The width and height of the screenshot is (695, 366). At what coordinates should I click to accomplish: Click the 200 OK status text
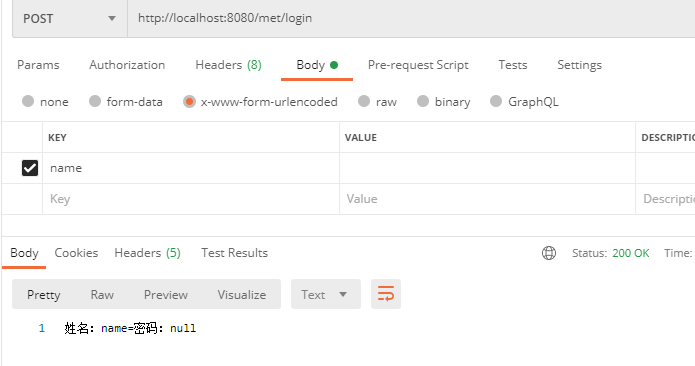[x=631, y=253]
